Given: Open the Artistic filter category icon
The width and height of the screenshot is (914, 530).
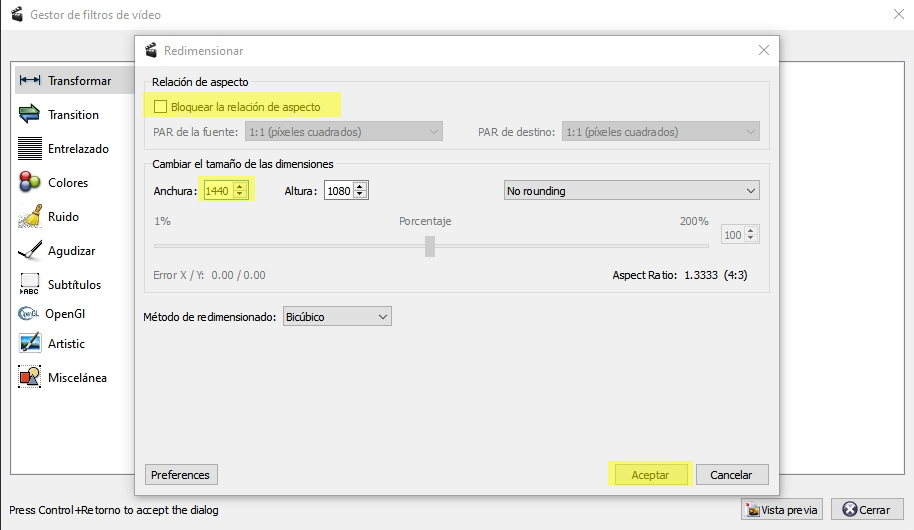Looking at the screenshot, I should [x=30, y=344].
